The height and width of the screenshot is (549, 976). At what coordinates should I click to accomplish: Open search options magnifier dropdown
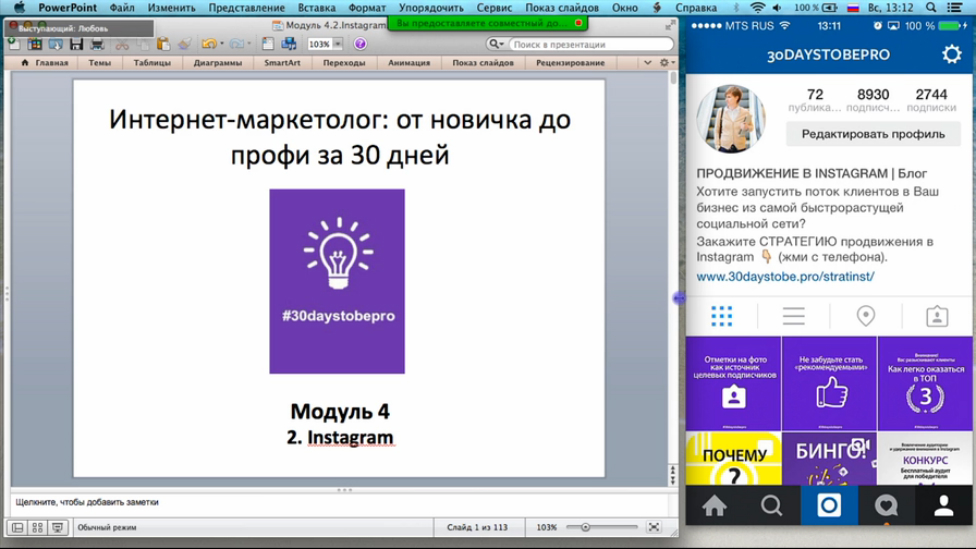click(x=495, y=44)
